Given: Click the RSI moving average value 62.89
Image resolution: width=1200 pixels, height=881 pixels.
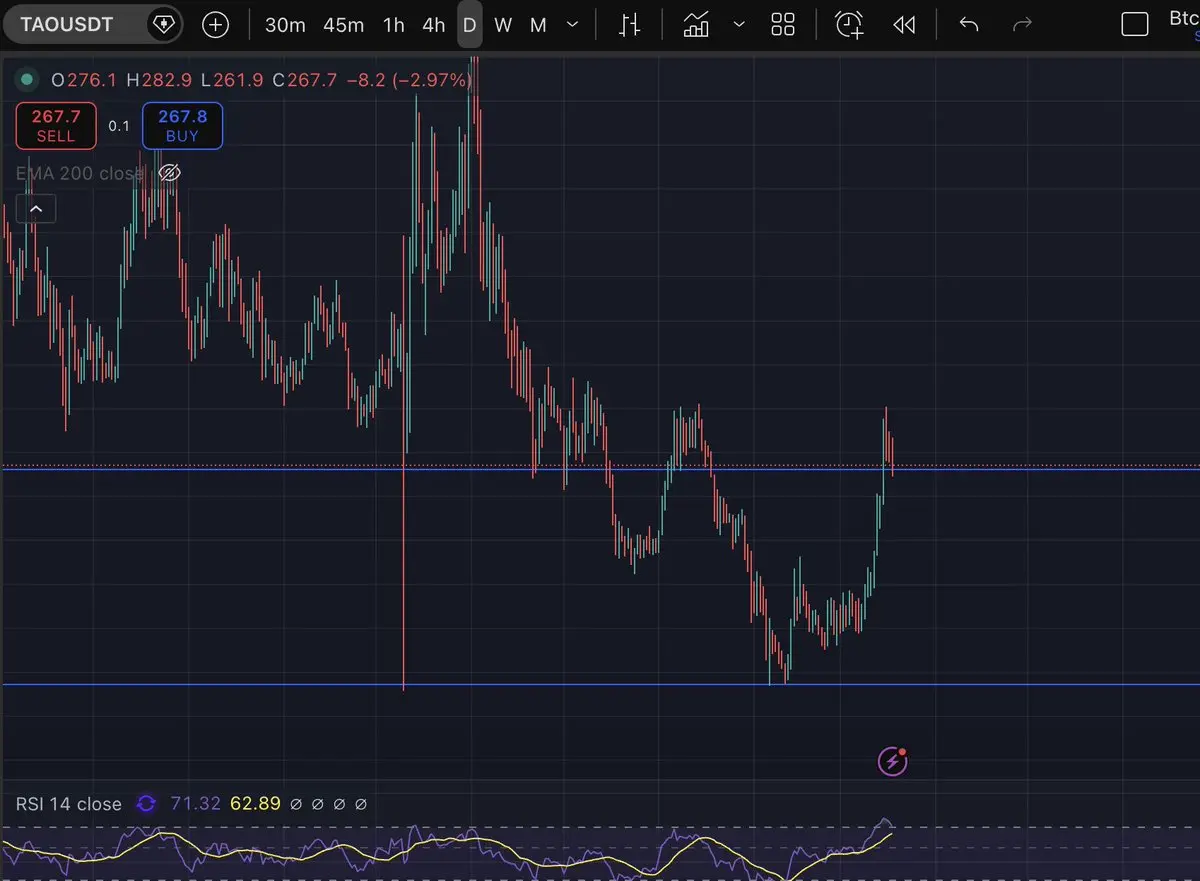Looking at the screenshot, I should [x=255, y=804].
